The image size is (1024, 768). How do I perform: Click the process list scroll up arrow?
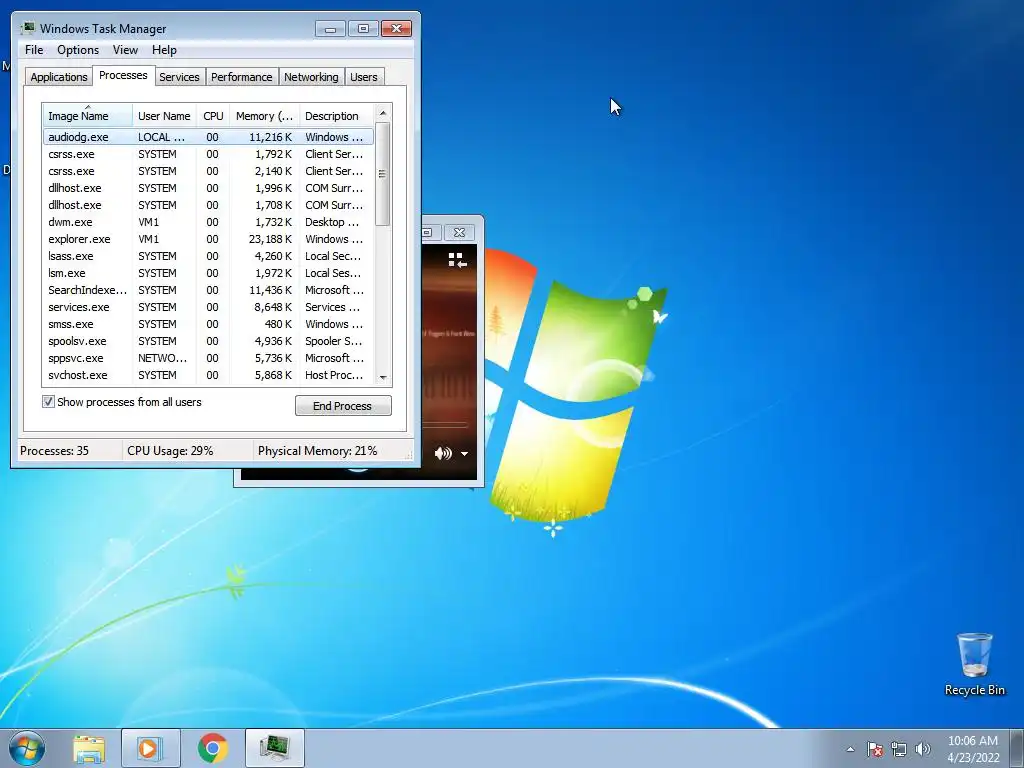[383, 113]
